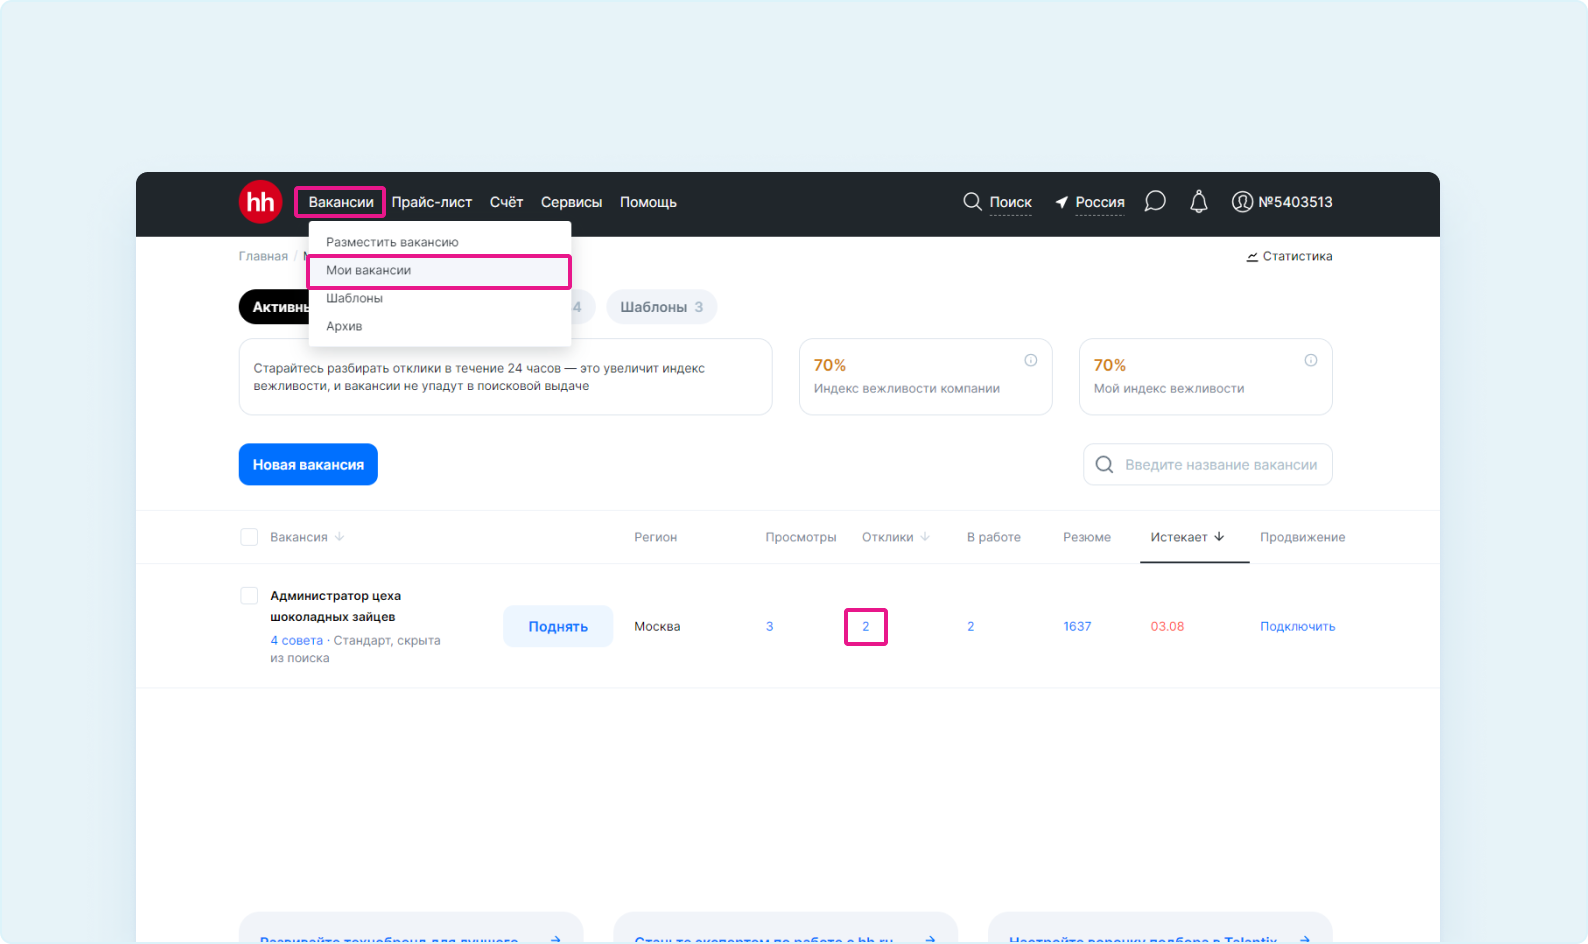Change region Россия in header
Image resolution: width=1588 pixels, height=944 pixels.
1100,202
